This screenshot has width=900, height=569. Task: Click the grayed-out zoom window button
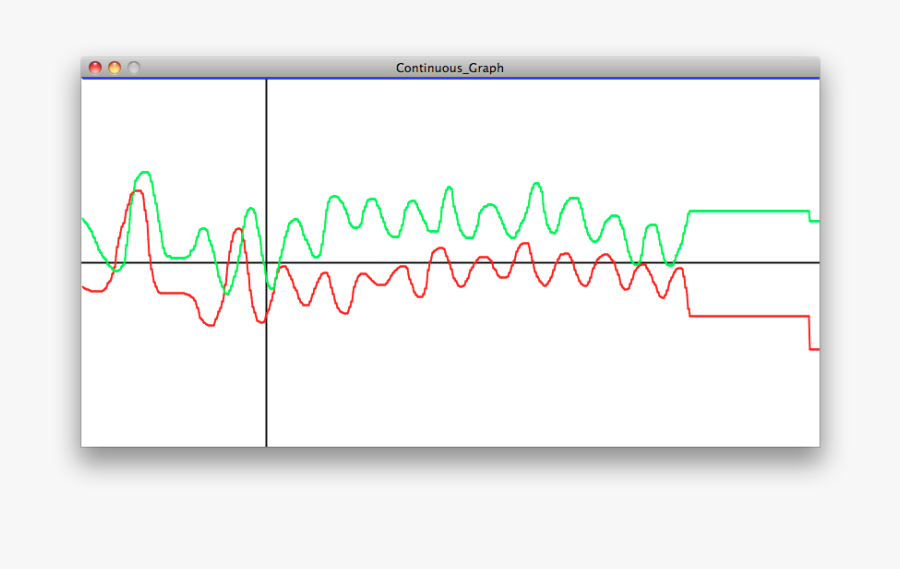(134, 68)
